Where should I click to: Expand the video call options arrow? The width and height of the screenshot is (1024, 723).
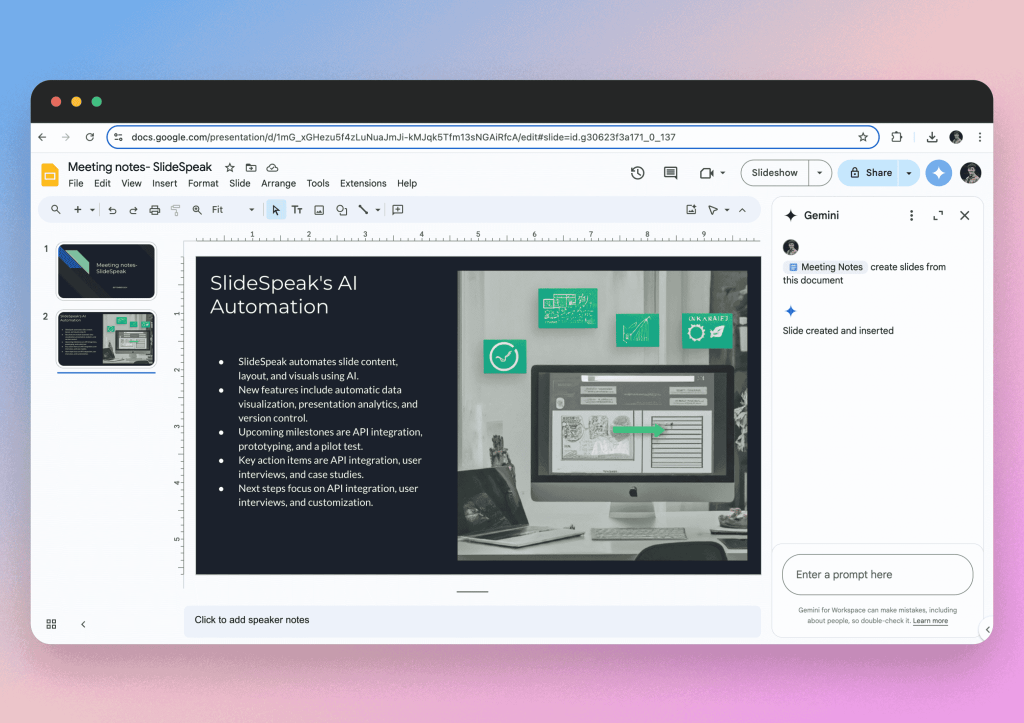pyautogui.click(x=723, y=173)
